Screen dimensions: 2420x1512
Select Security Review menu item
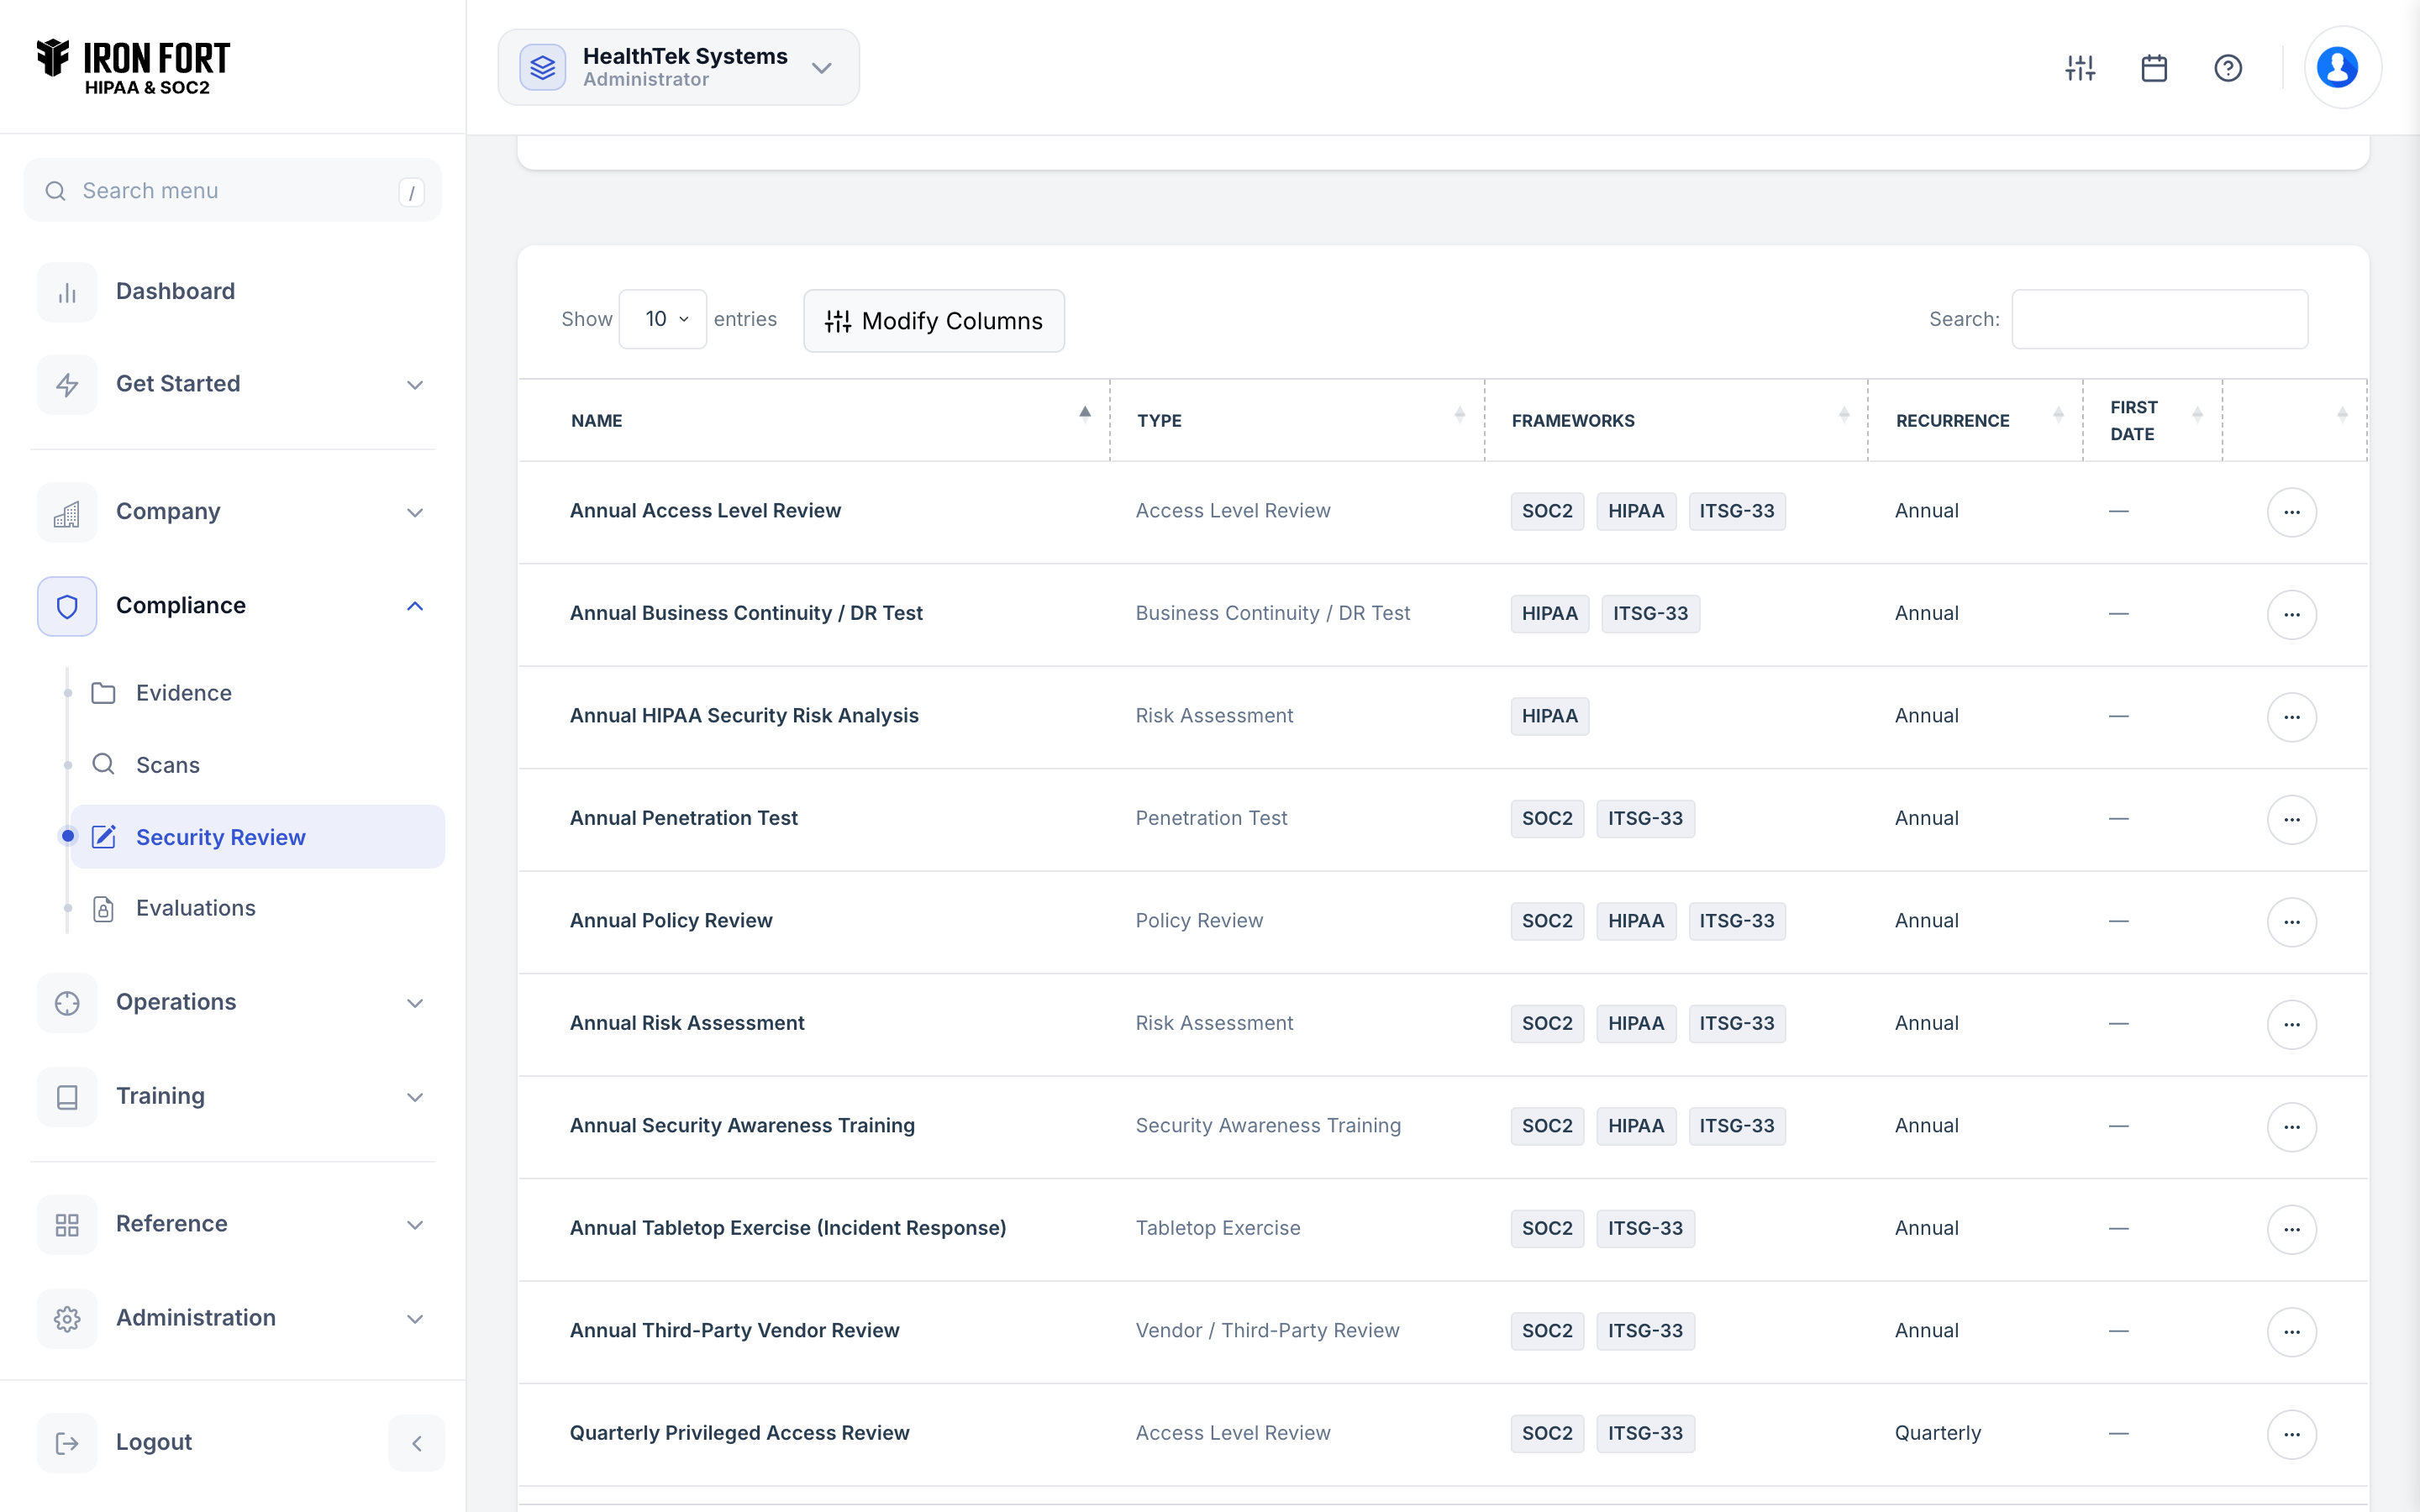(258, 837)
